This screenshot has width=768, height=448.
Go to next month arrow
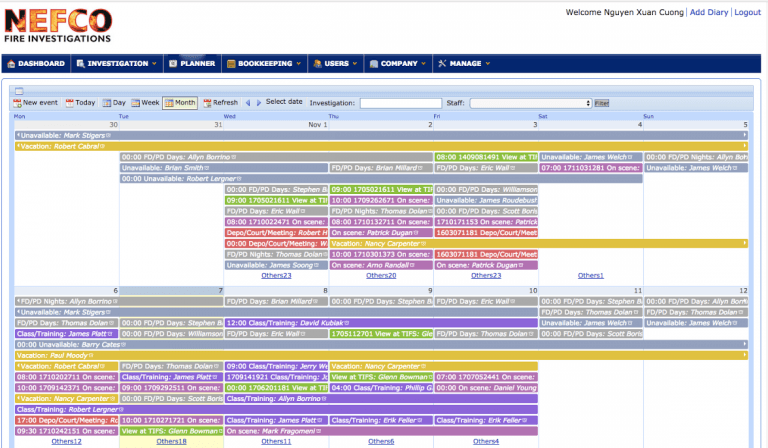258,103
